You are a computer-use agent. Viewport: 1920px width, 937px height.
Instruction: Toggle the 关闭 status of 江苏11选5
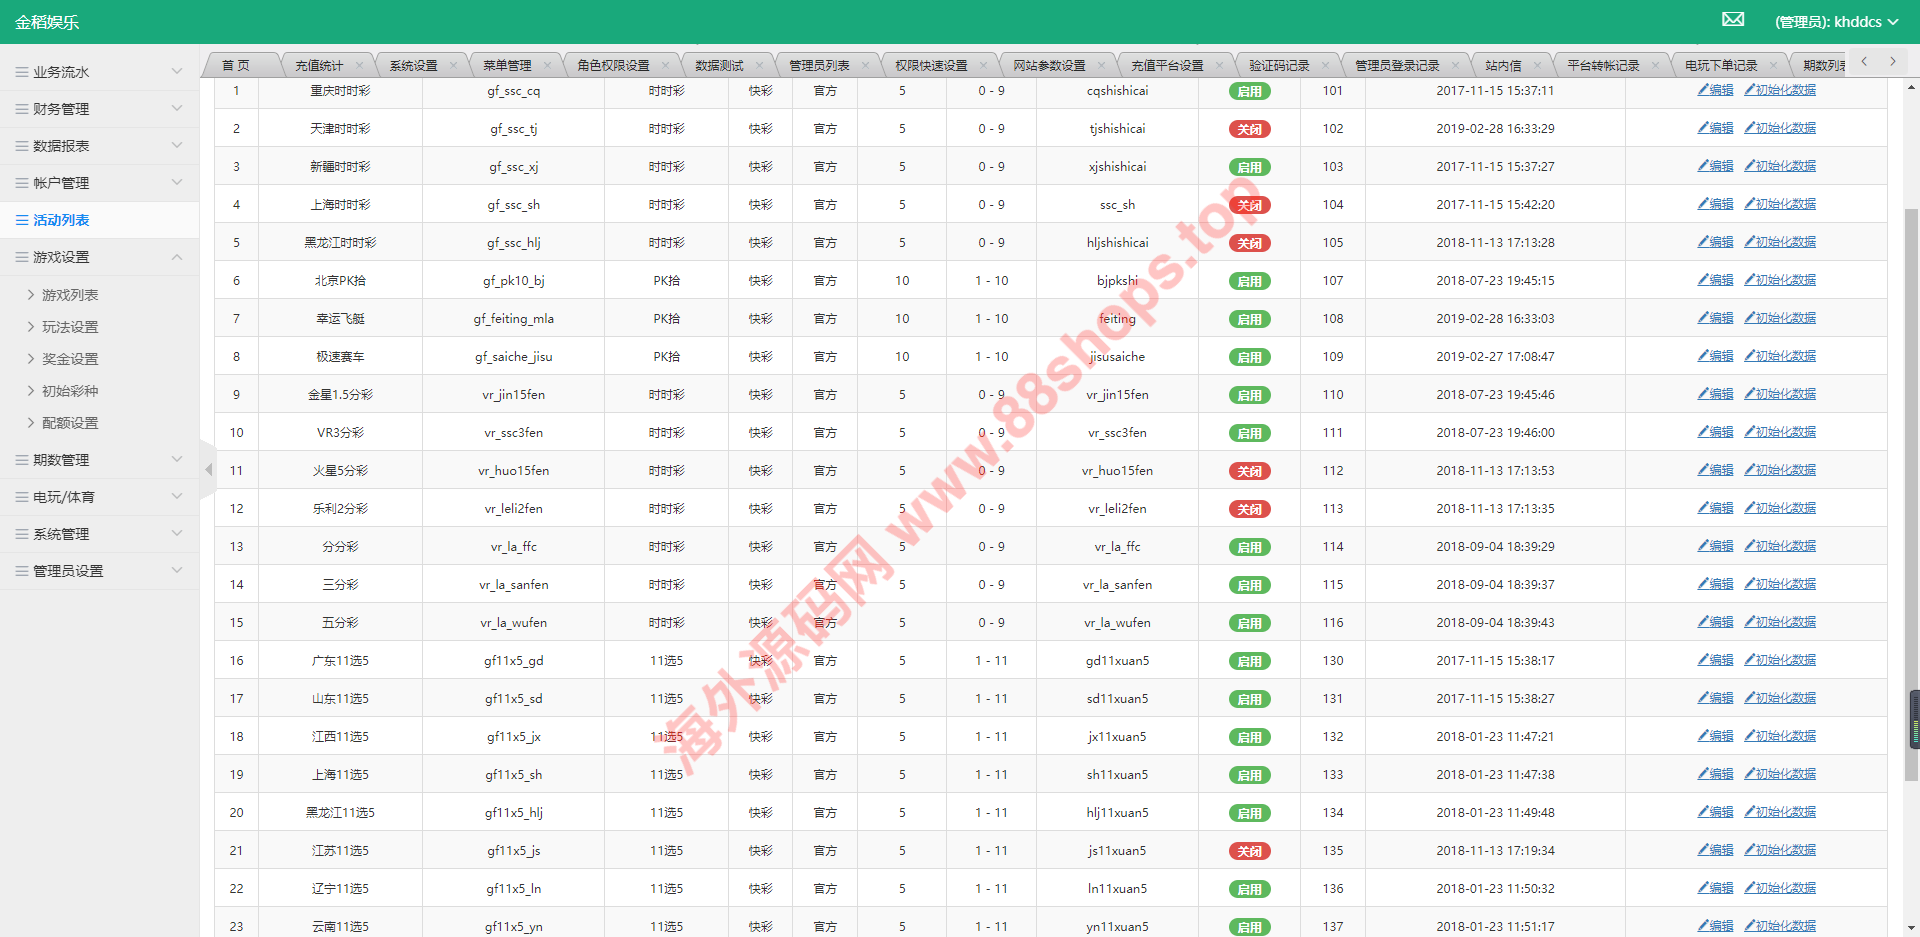coord(1249,851)
